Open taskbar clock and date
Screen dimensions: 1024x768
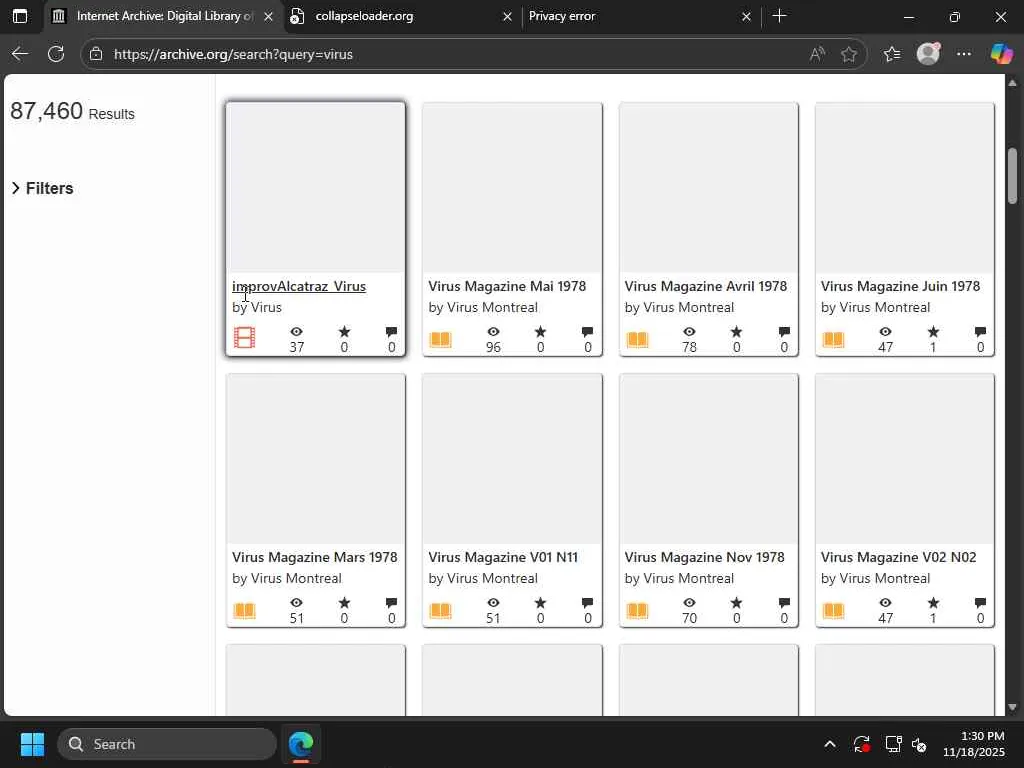[974, 744]
